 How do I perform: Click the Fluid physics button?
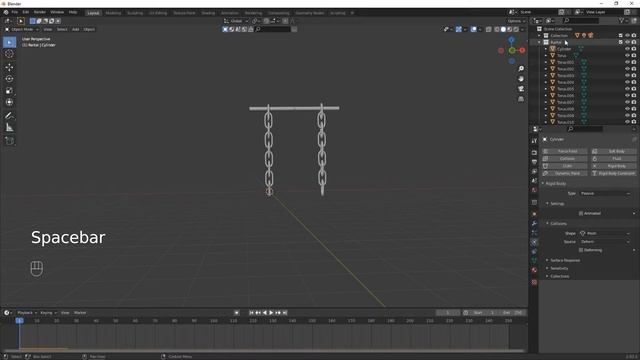pyautogui.click(x=613, y=158)
